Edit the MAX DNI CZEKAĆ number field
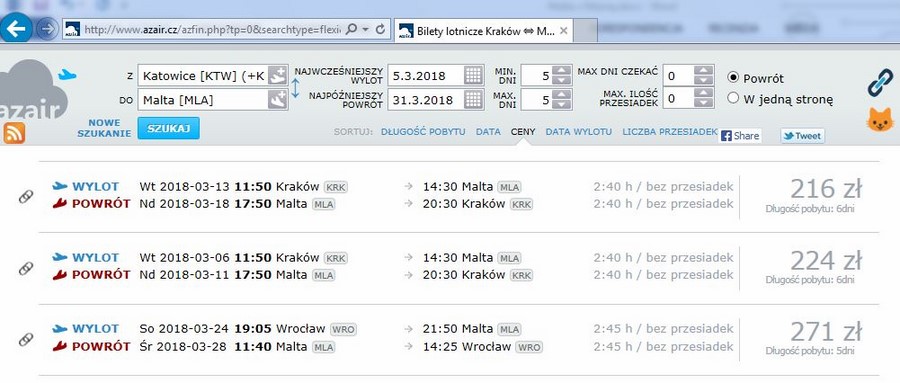Image resolution: width=900 pixels, height=383 pixels. (x=678, y=75)
